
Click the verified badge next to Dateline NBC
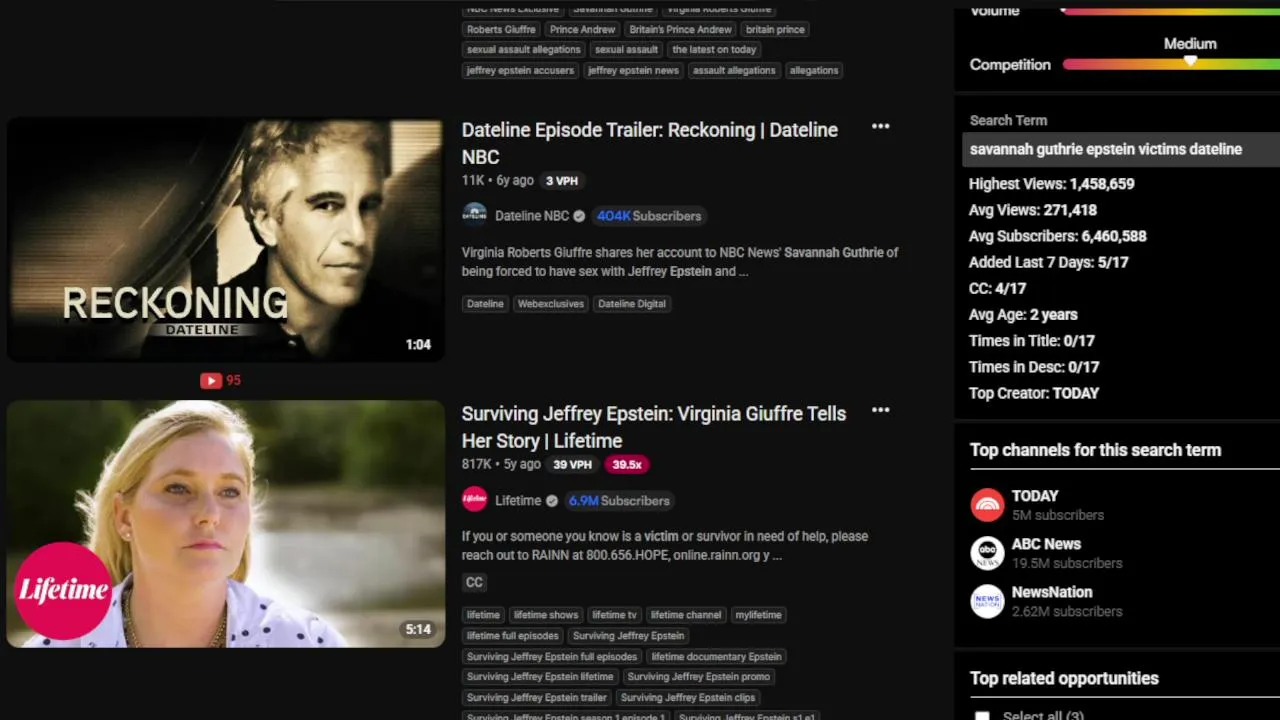(579, 216)
